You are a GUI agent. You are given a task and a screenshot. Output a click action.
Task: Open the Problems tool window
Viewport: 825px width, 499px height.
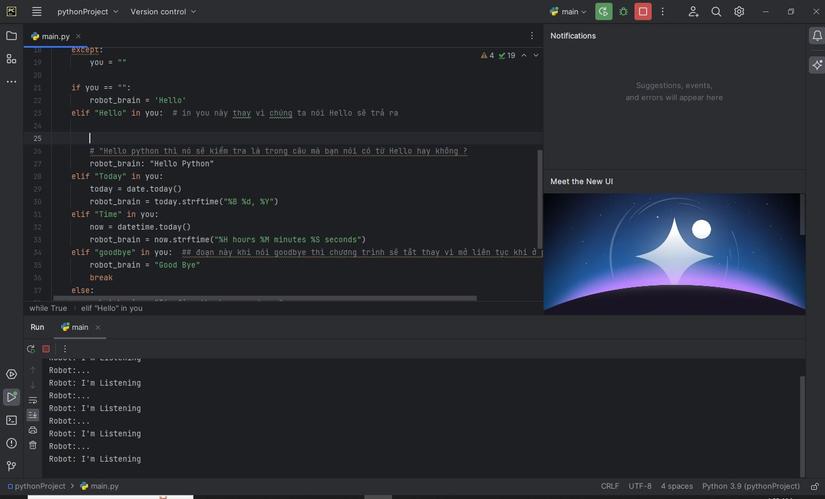pyautogui.click(x=11, y=443)
